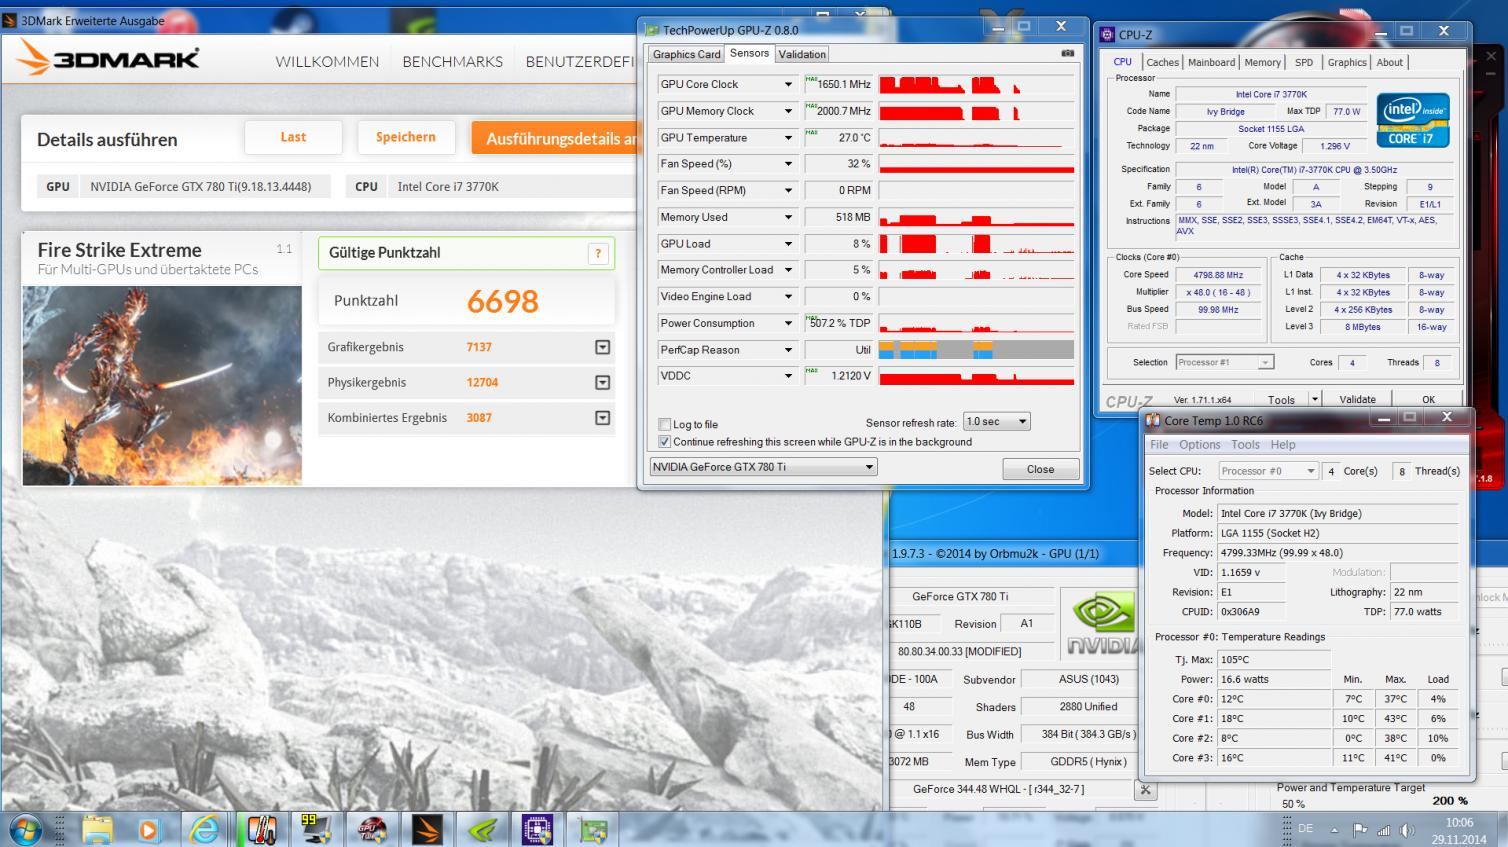Click Close button in GPU-Z
1508x847 pixels.
coord(1040,469)
